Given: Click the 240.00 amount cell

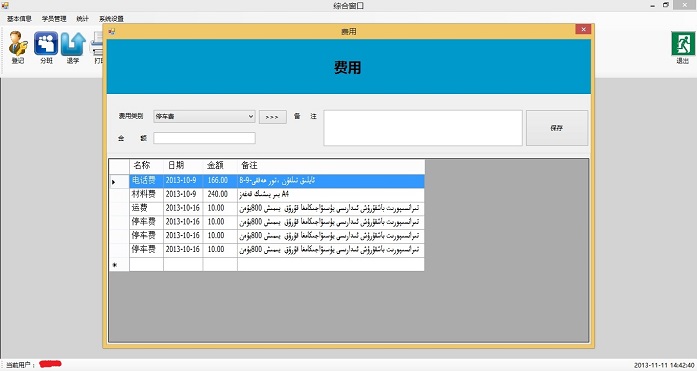Looking at the screenshot, I should point(220,195).
